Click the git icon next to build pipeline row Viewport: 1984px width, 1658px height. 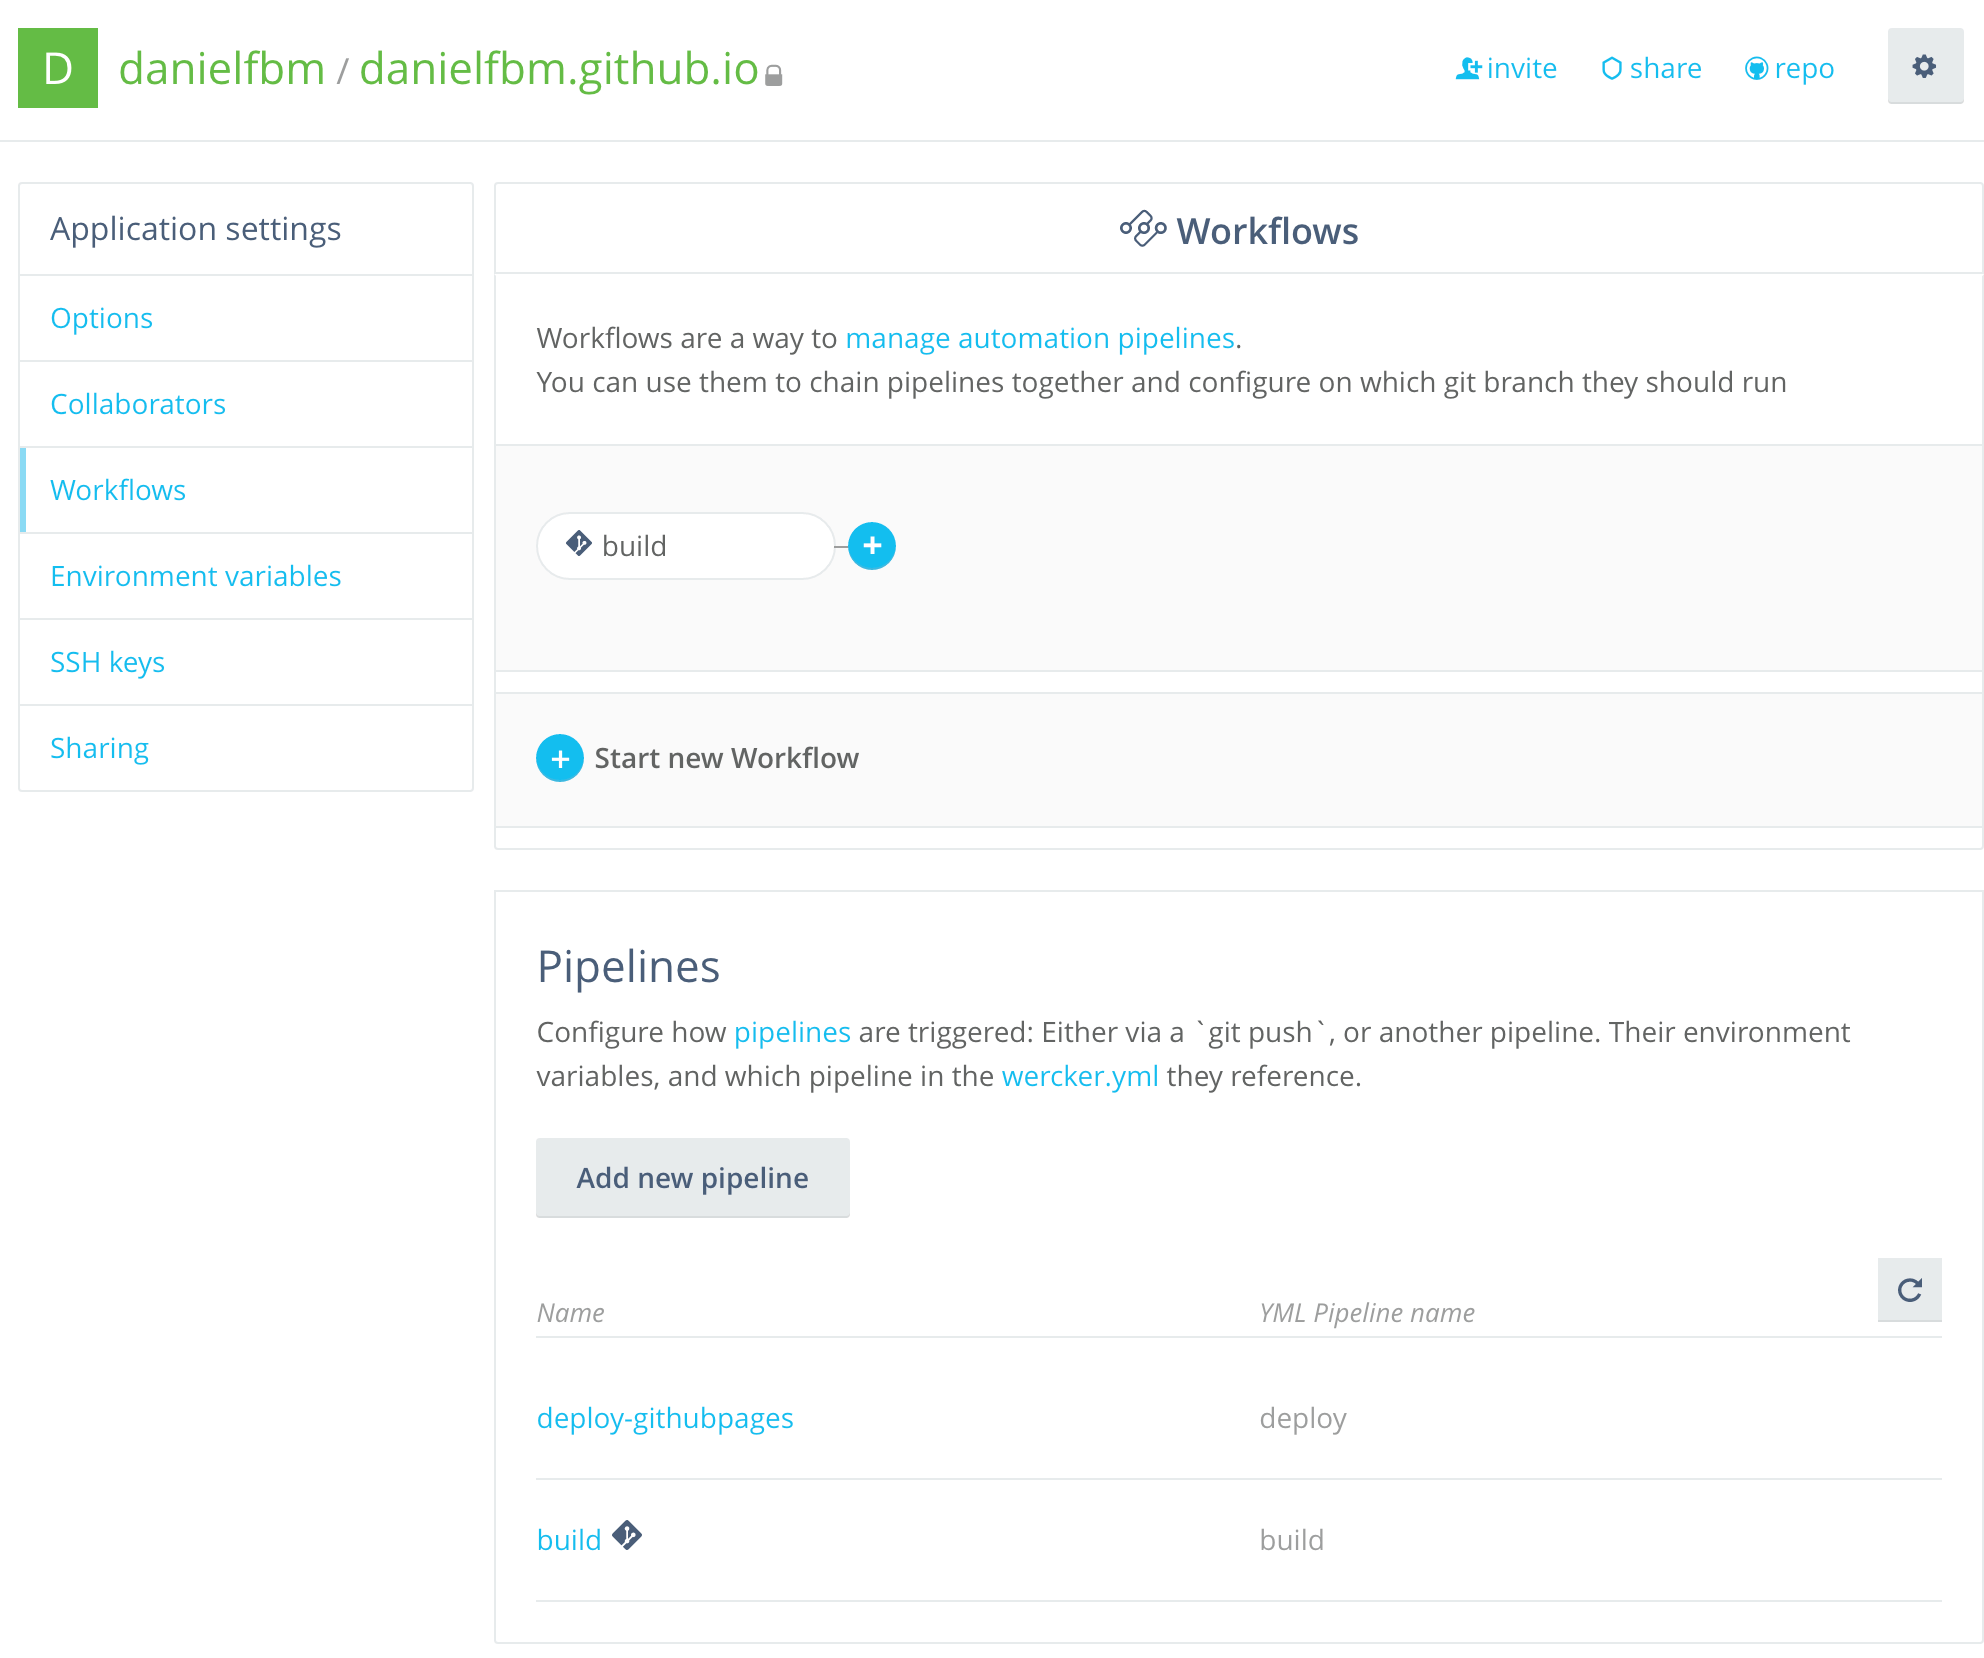click(x=627, y=1535)
